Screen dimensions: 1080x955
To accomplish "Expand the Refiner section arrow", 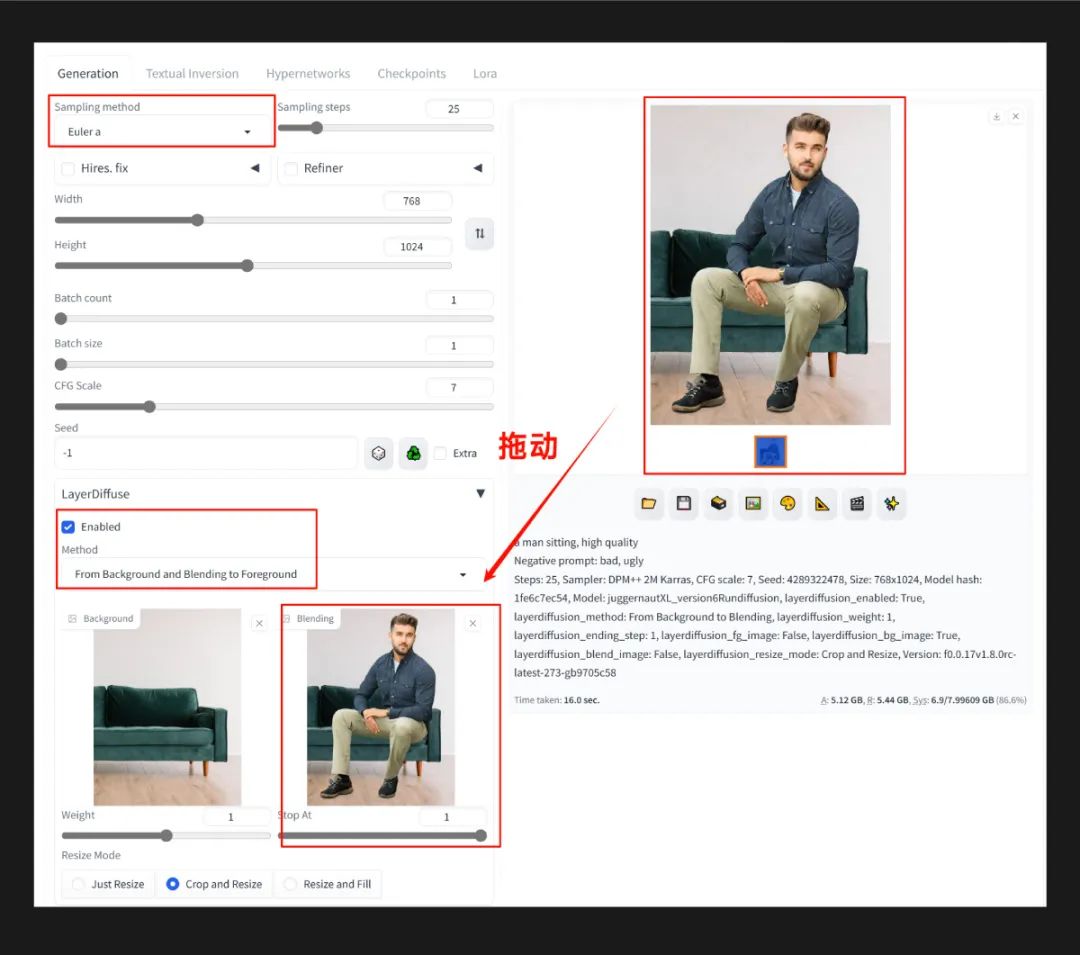I will [478, 168].
